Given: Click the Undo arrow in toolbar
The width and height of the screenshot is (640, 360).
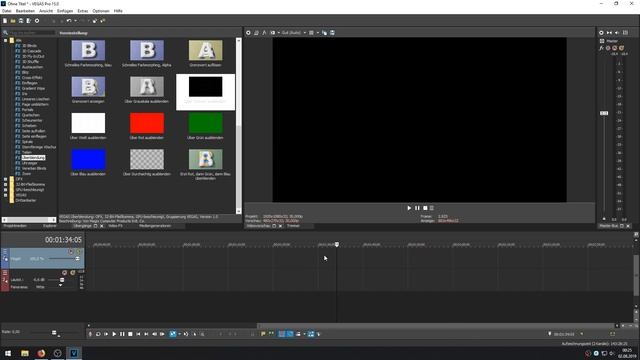Looking at the screenshot, I should [x=69, y=21].
